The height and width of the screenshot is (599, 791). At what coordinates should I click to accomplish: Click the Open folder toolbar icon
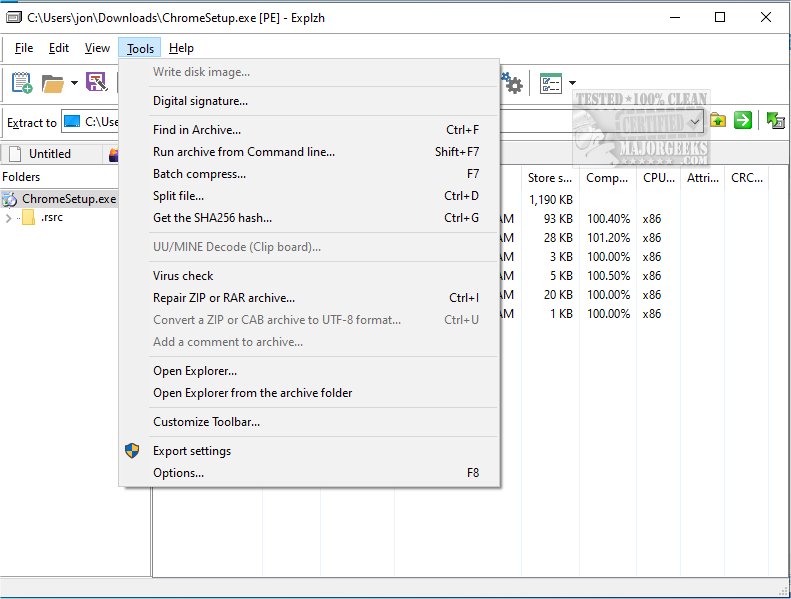click(52, 83)
